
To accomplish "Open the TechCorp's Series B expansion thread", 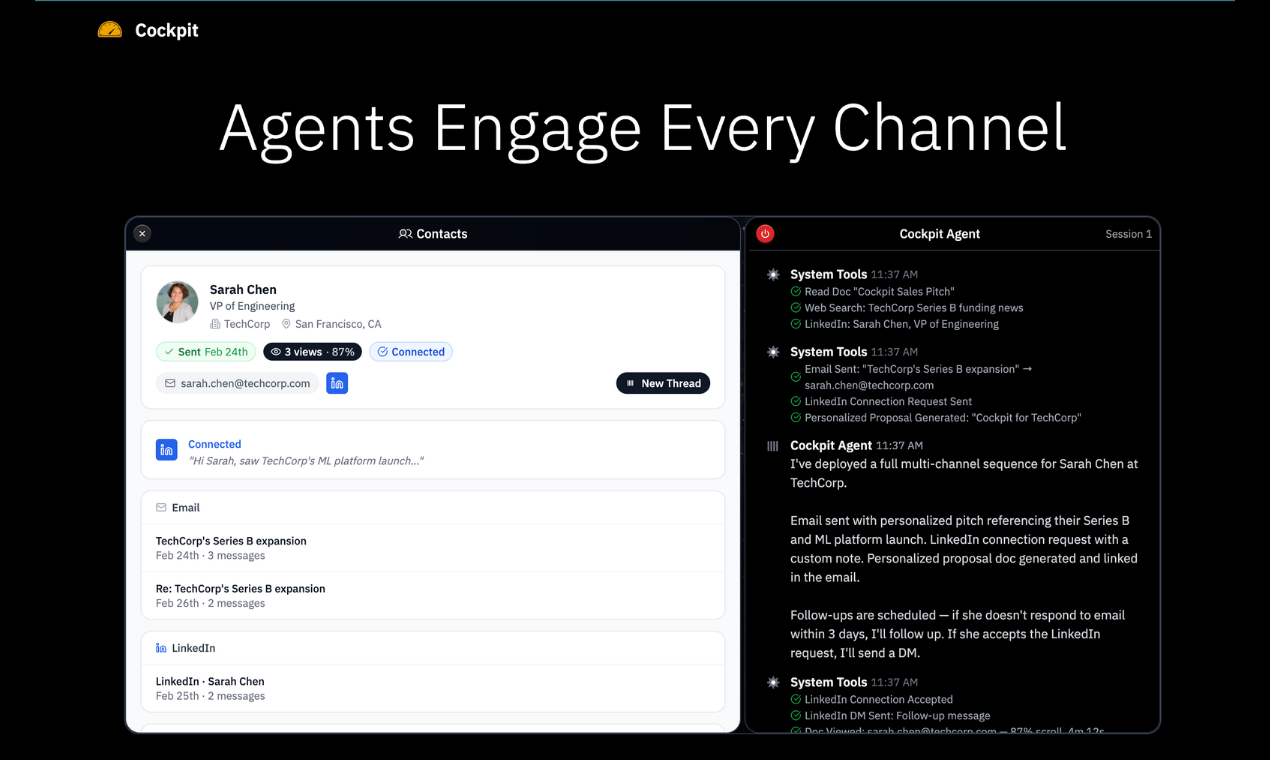I will point(231,547).
